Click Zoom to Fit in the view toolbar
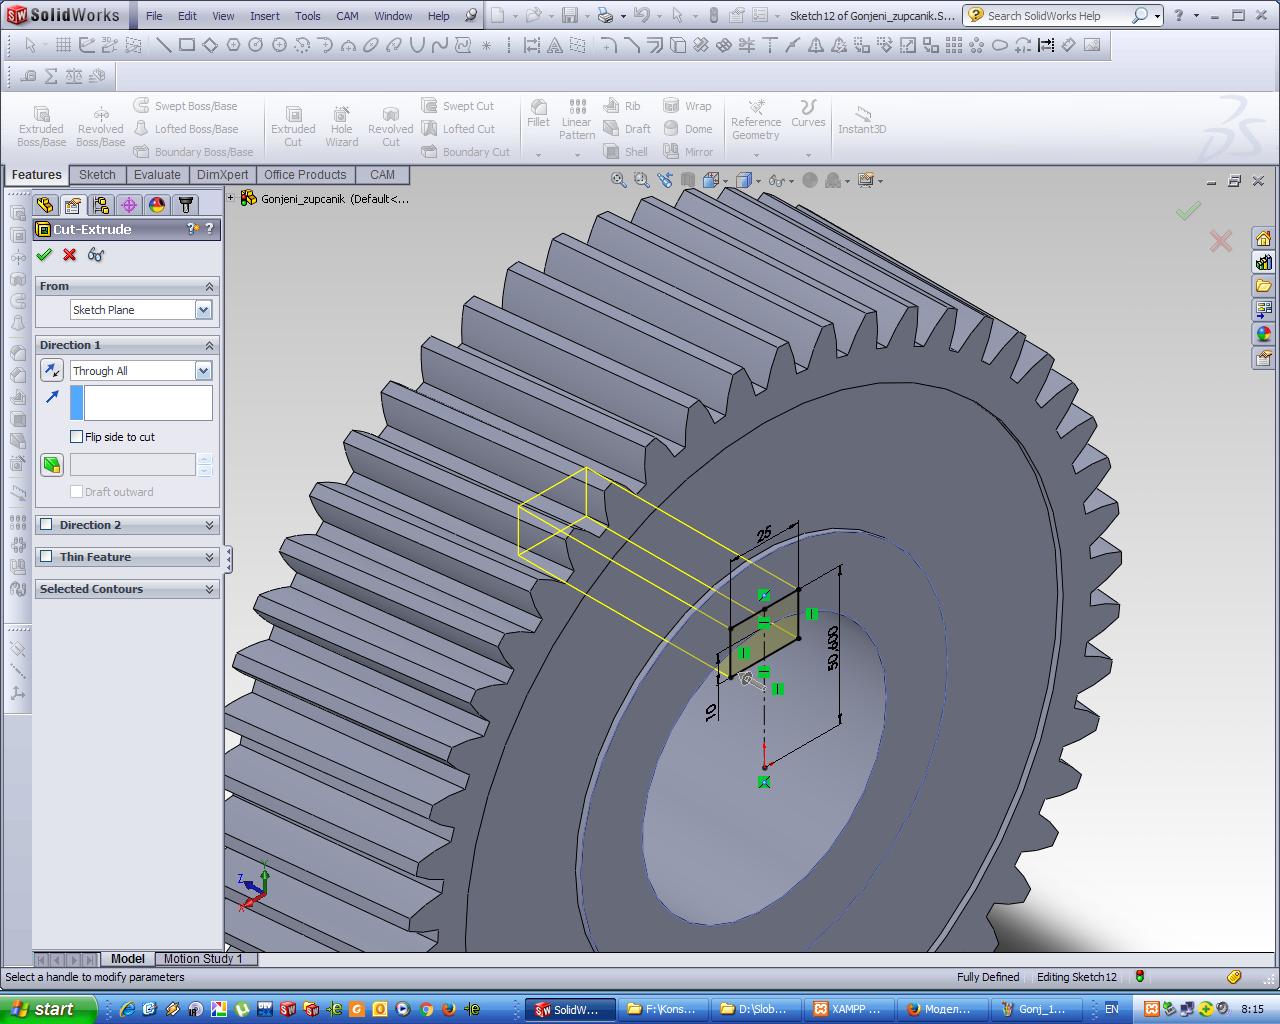This screenshot has width=1280, height=1024. tap(619, 181)
